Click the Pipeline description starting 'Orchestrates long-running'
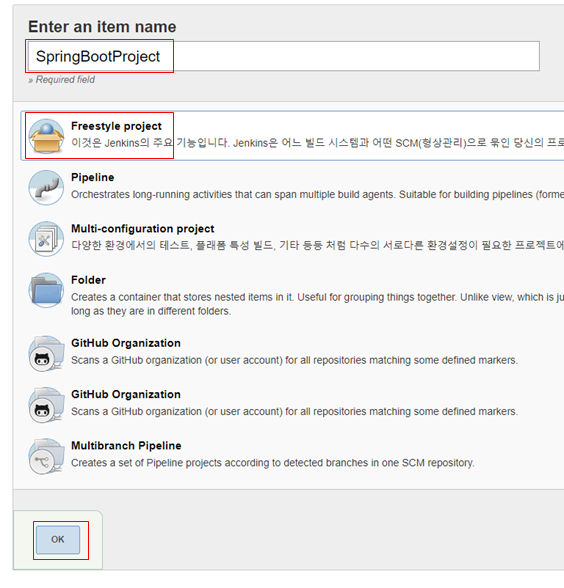This screenshot has width=564, height=588. coord(317,195)
